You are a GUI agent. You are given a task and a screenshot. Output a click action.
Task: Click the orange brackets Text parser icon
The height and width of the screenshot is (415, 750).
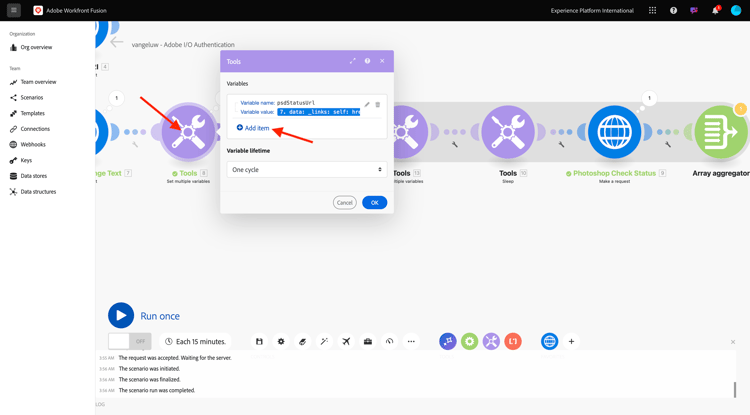click(x=513, y=341)
